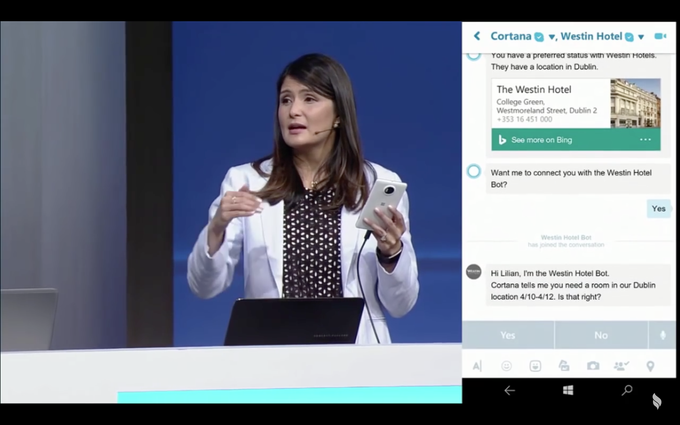Click the Westin Hotel Bot avatar
The height and width of the screenshot is (425, 680).
(x=474, y=271)
